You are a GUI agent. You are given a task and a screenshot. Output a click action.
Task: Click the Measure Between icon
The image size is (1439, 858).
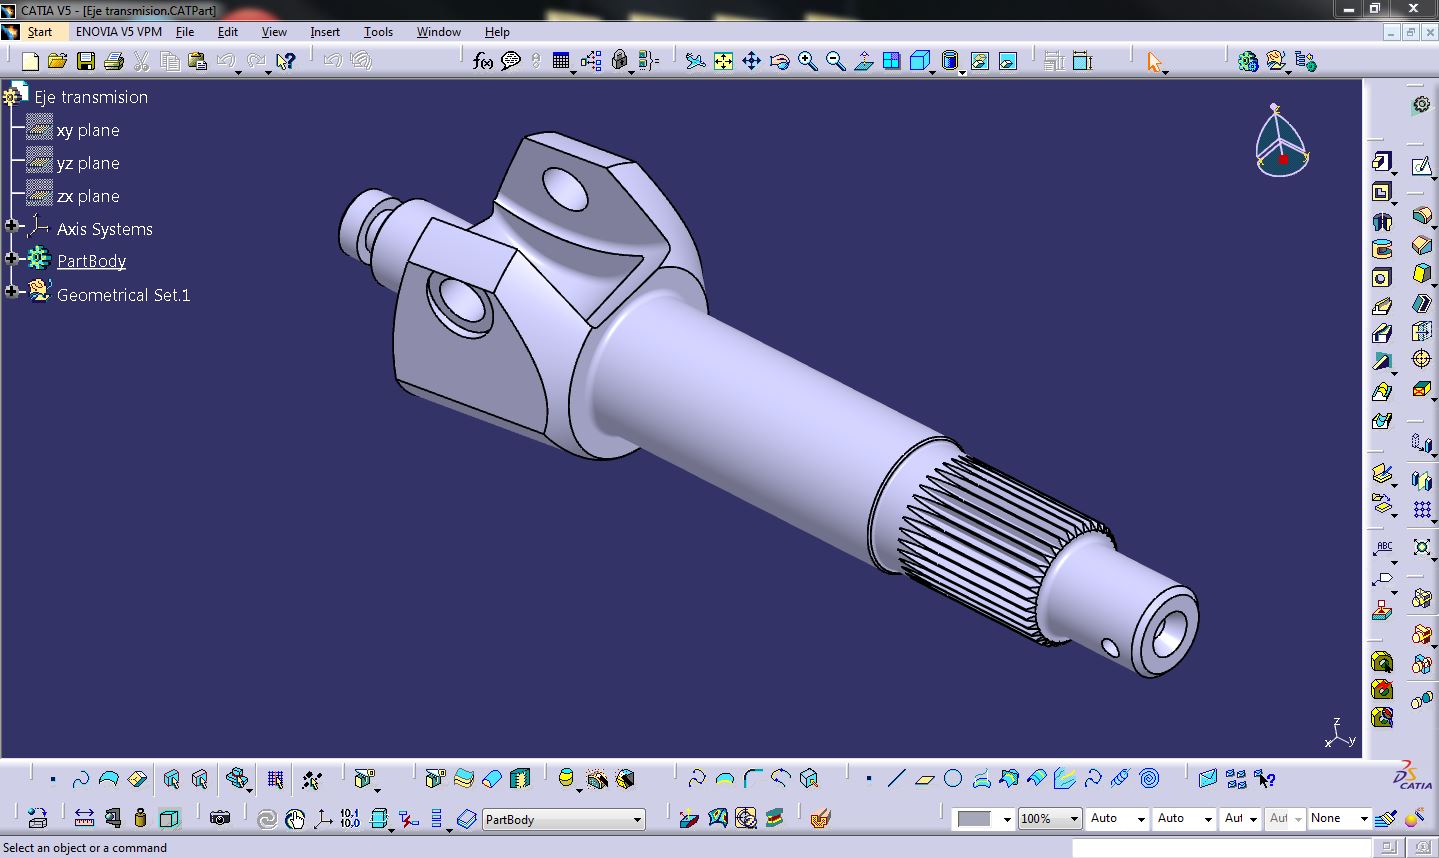(x=84, y=818)
